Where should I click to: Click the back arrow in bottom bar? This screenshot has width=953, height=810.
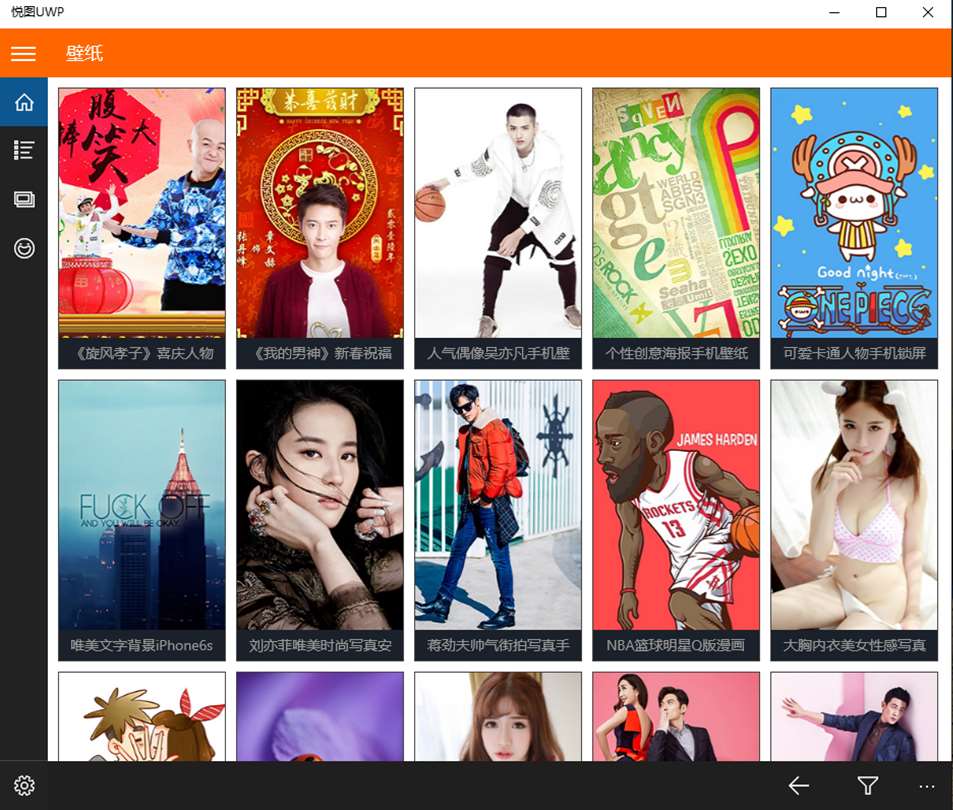pos(798,786)
